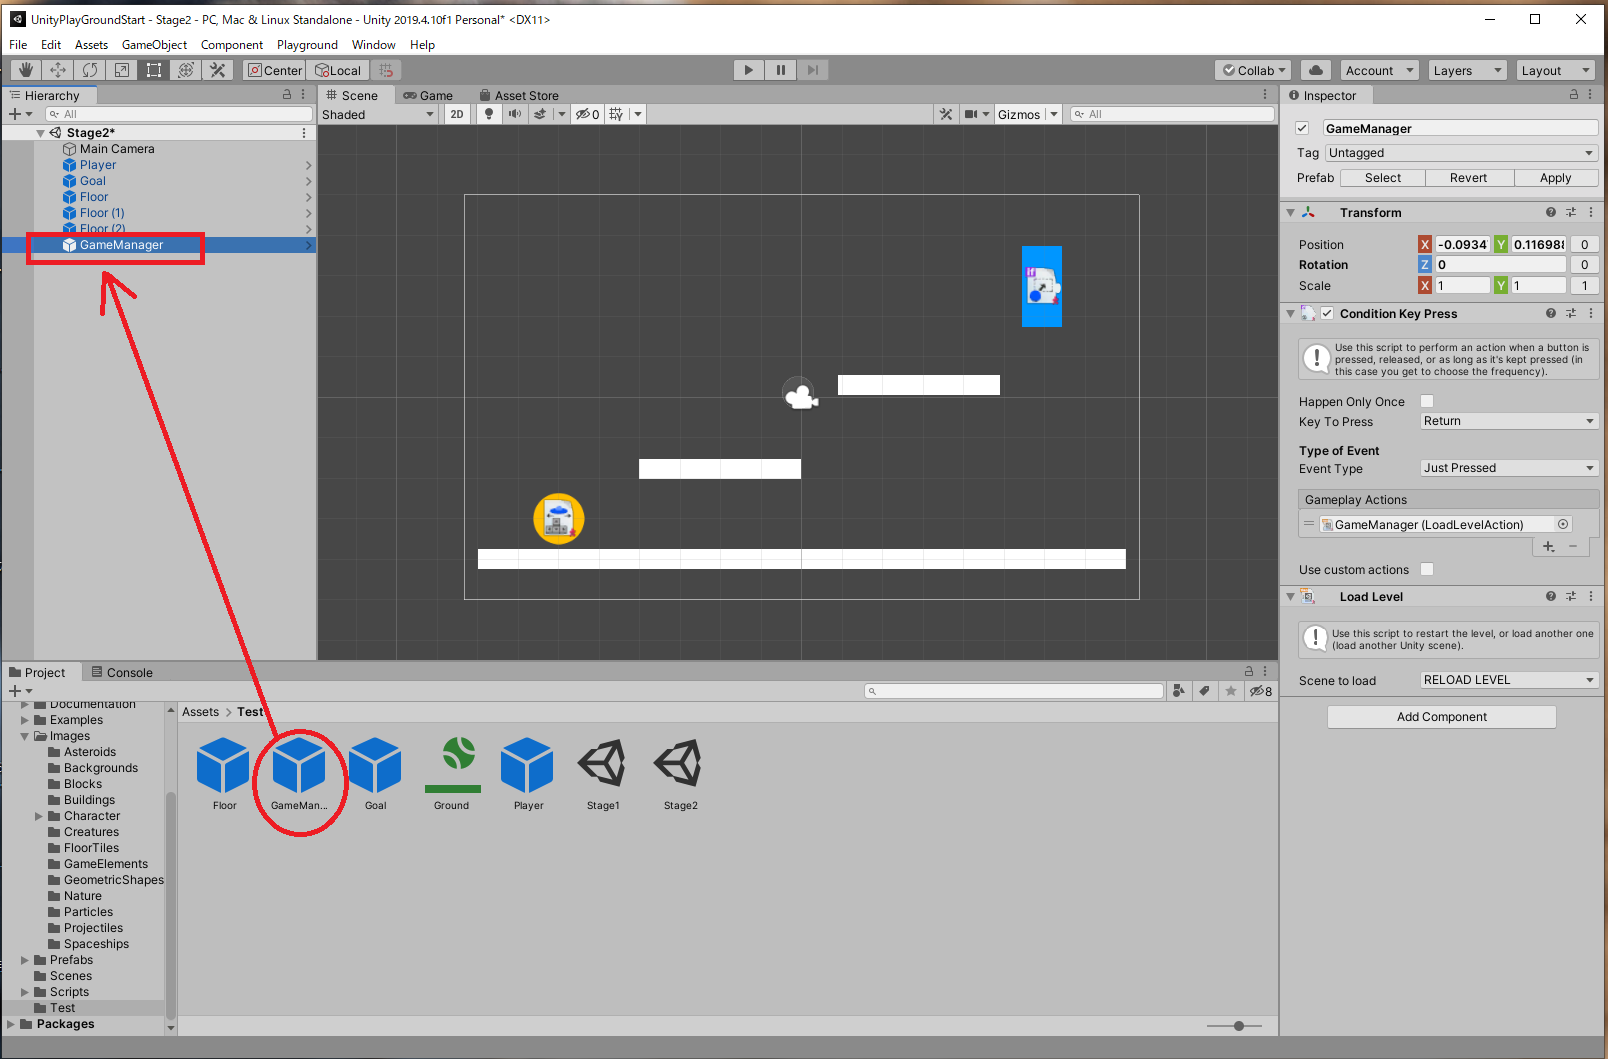Click the object picker for GameManager LoadLevelAction
The width and height of the screenshot is (1608, 1059).
click(1563, 524)
